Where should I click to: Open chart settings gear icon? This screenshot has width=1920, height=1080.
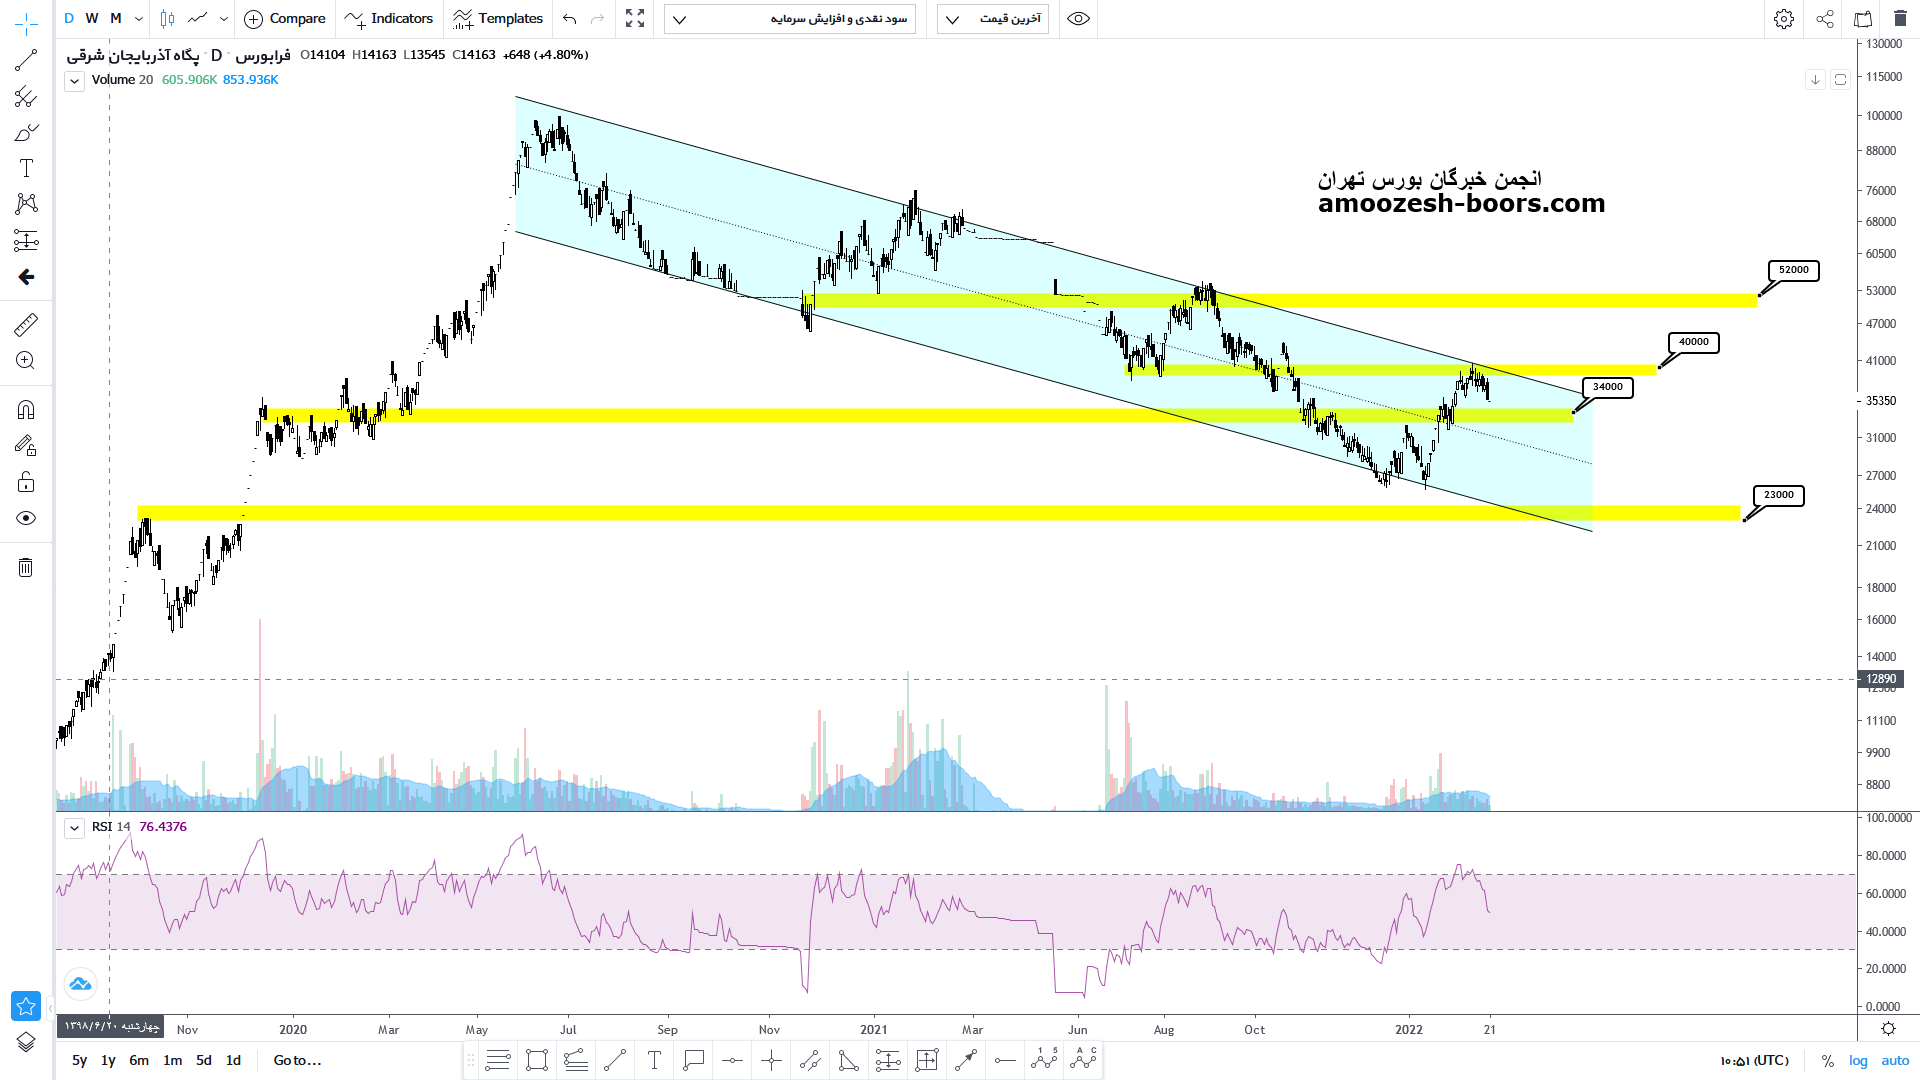1783,19
